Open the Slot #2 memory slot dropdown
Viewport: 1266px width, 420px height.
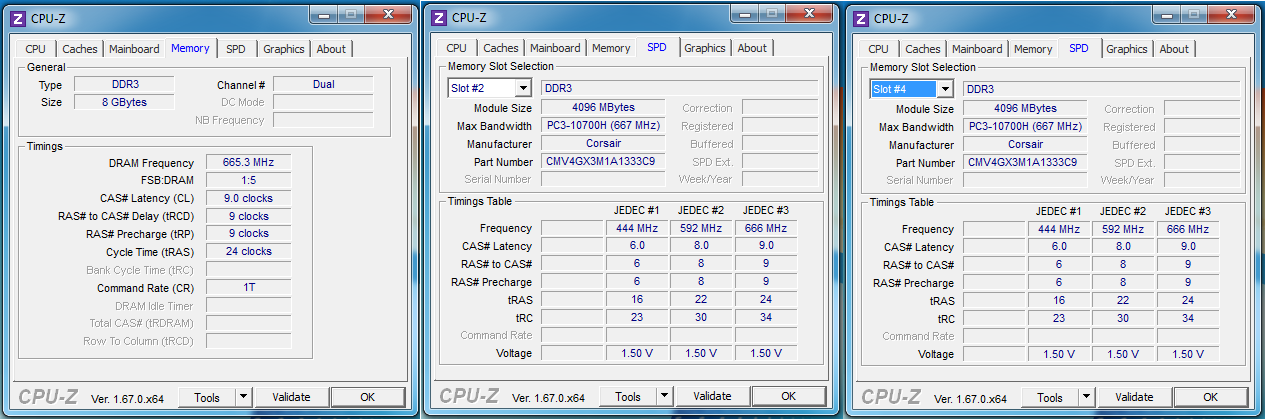coord(523,88)
